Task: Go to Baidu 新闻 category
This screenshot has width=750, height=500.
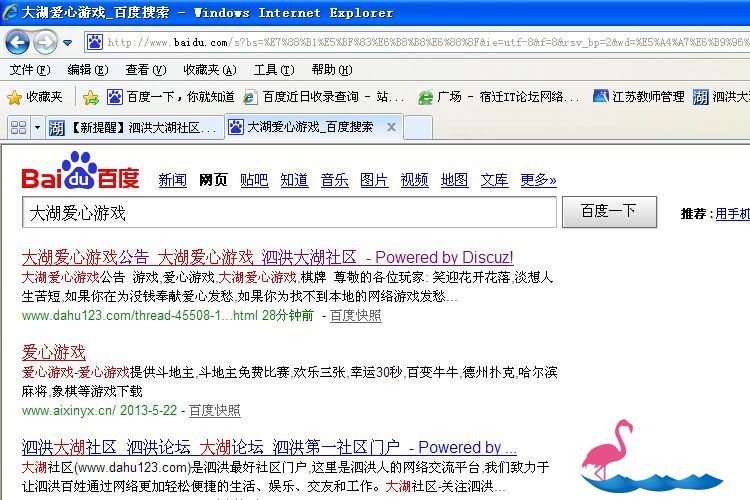Action: click(x=173, y=180)
